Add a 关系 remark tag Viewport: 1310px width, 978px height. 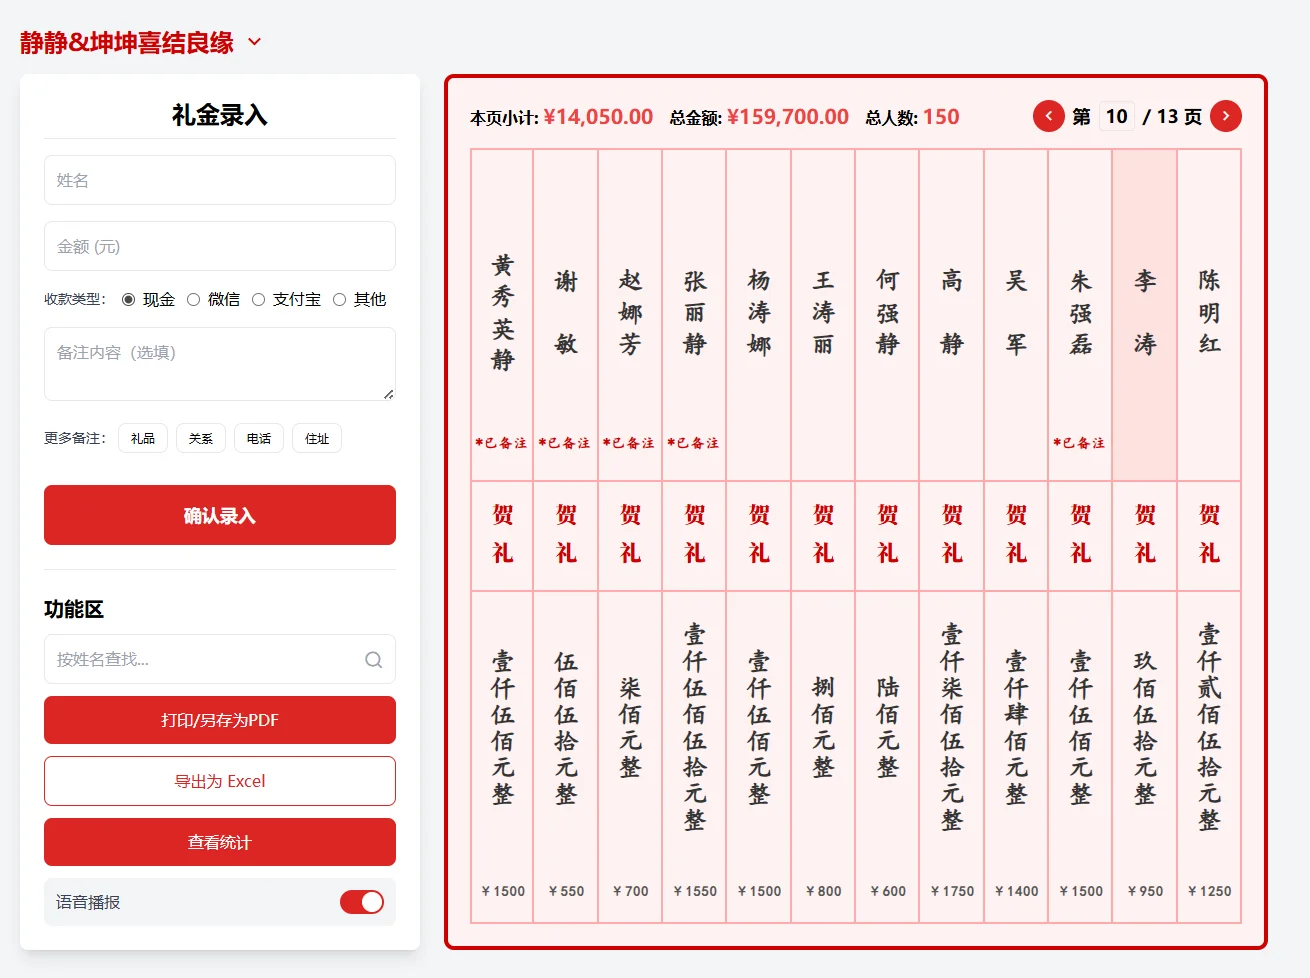tap(200, 438)
